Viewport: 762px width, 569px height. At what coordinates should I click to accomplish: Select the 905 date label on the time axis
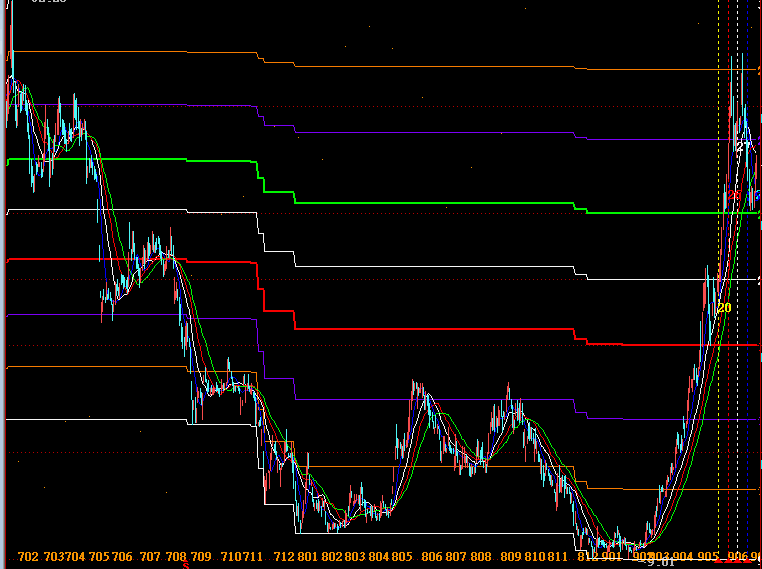point(707,556)
